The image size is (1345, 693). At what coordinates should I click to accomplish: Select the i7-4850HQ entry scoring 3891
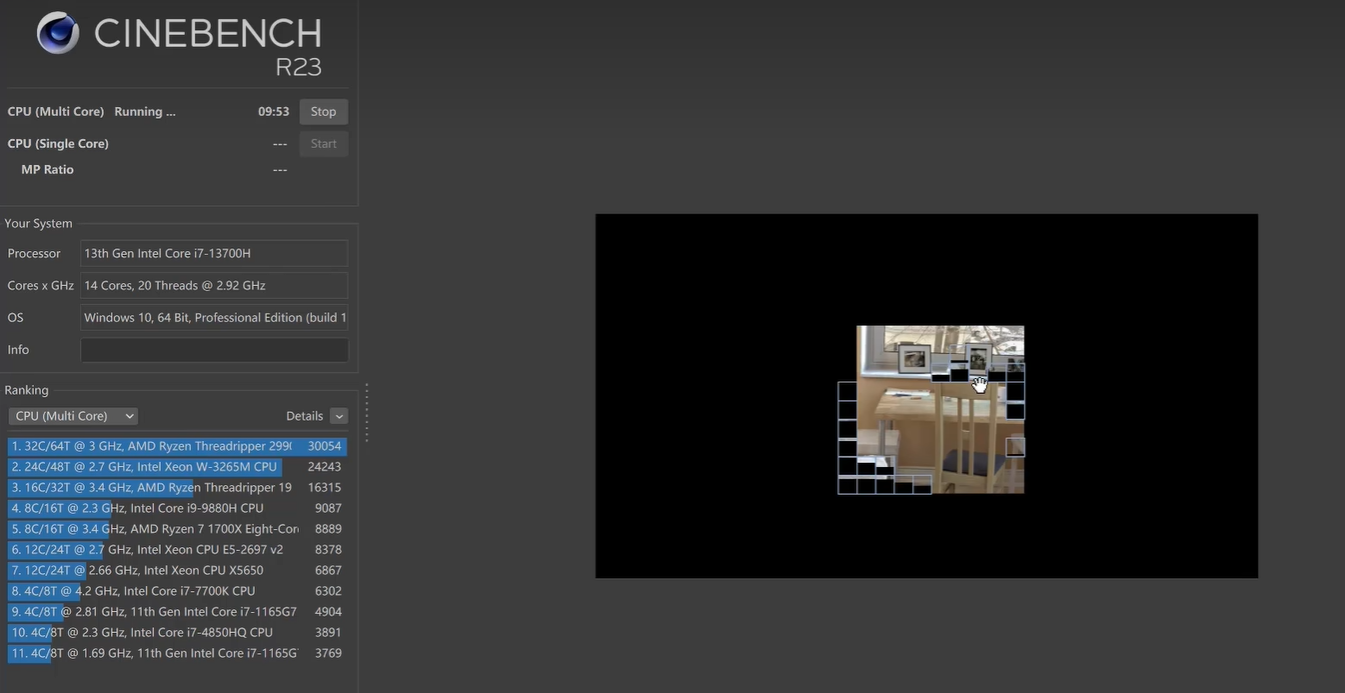[177, 633]
